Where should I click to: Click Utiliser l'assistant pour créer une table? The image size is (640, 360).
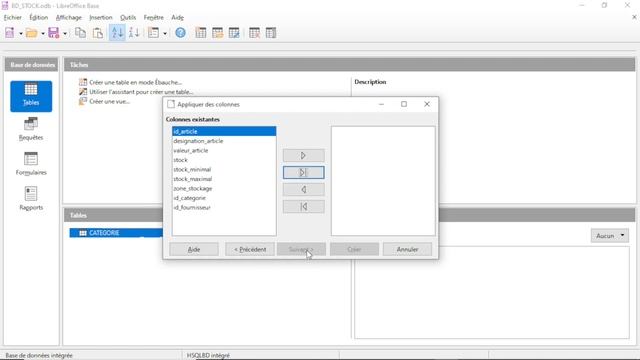(x=141, y=92)
